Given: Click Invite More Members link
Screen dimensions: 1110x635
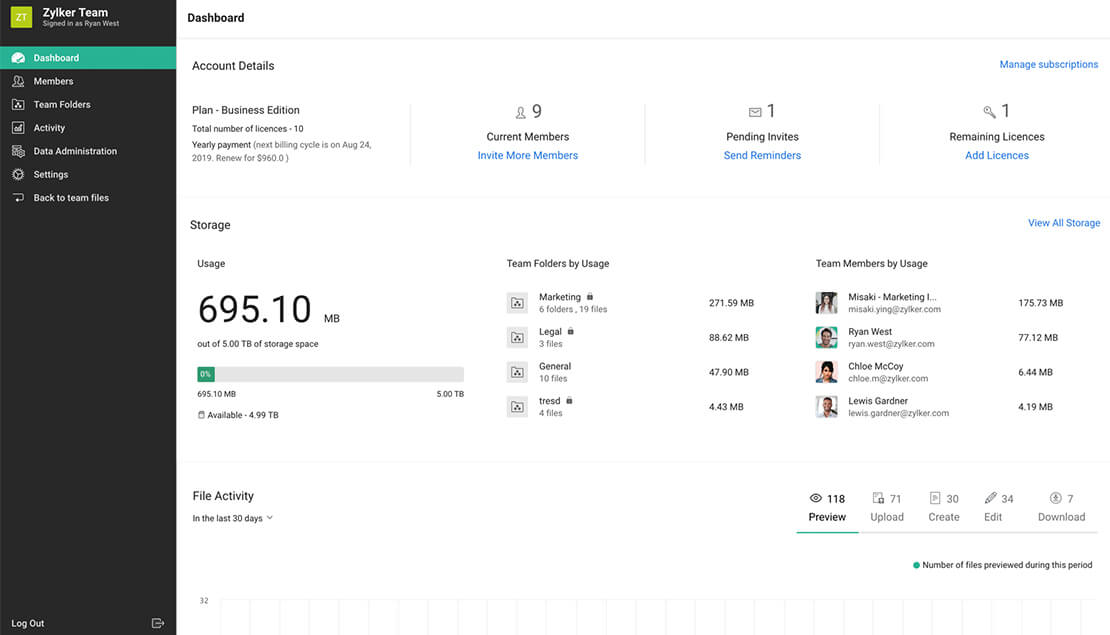Looking at the screenshot, I should [527, 155].
